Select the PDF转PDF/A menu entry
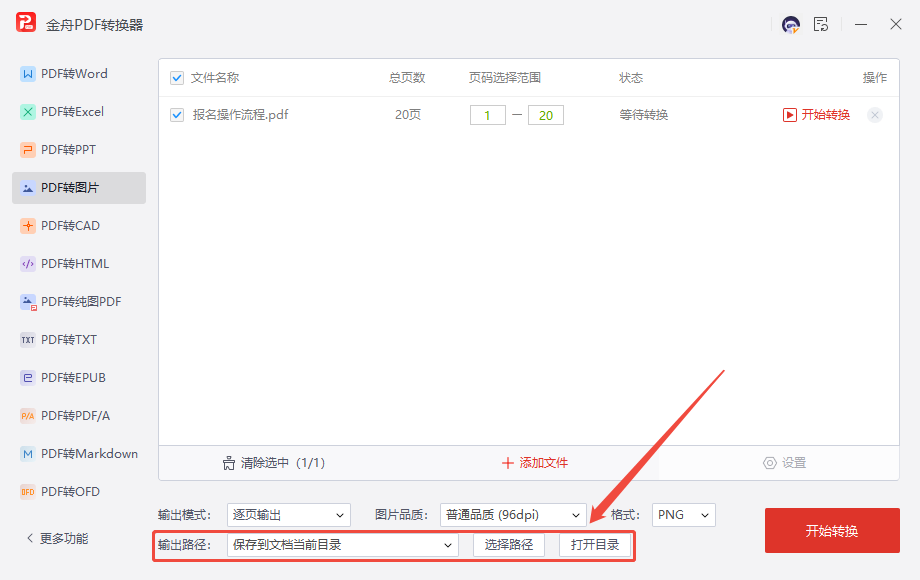Screen dimensions: 920x580 click(79, 416)
